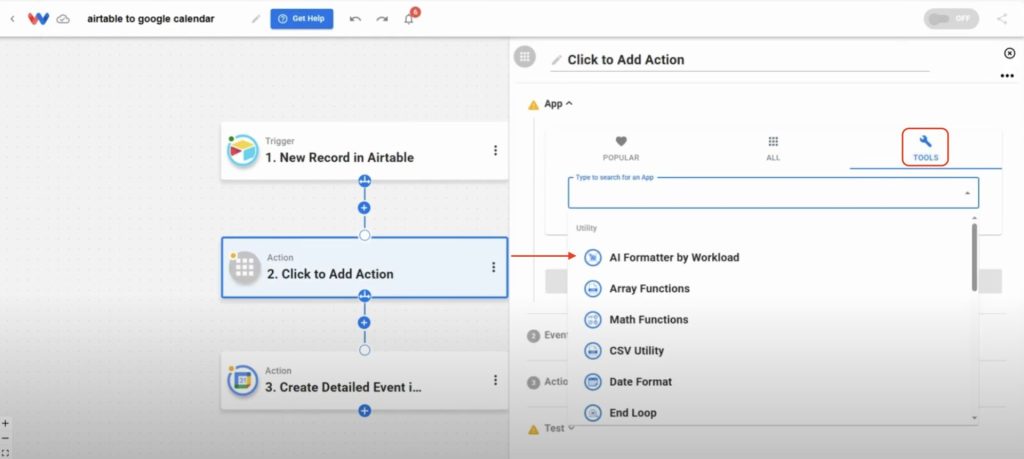Click branch icon under step 2
Screen dimensions: 1024x459
pos(364,296)
